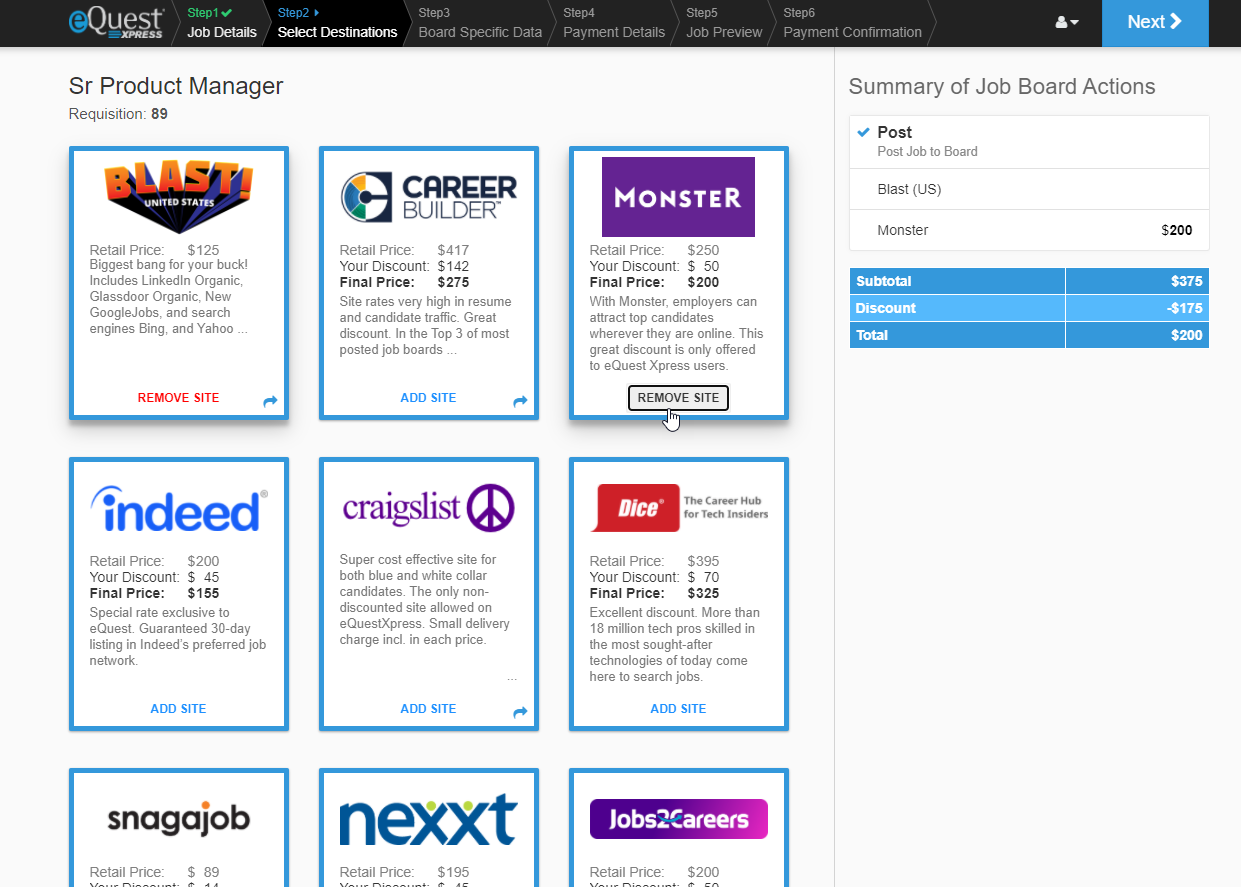The image size is (1241, 887).
Task: Select Blast (US) in summary
Action: point(1029,189)
